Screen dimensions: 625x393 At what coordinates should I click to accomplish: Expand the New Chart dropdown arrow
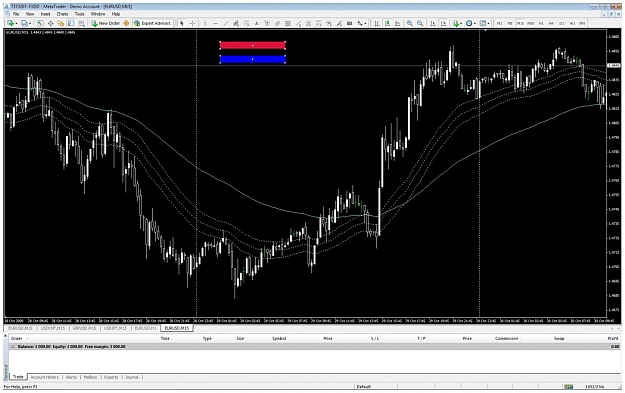(x=16, y=24)
